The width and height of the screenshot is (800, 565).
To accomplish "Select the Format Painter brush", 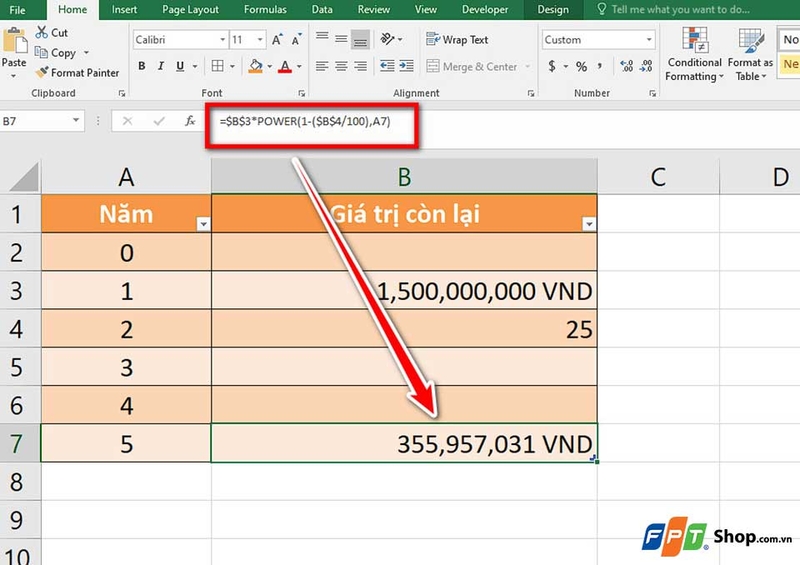I will [x=42, y=72].
